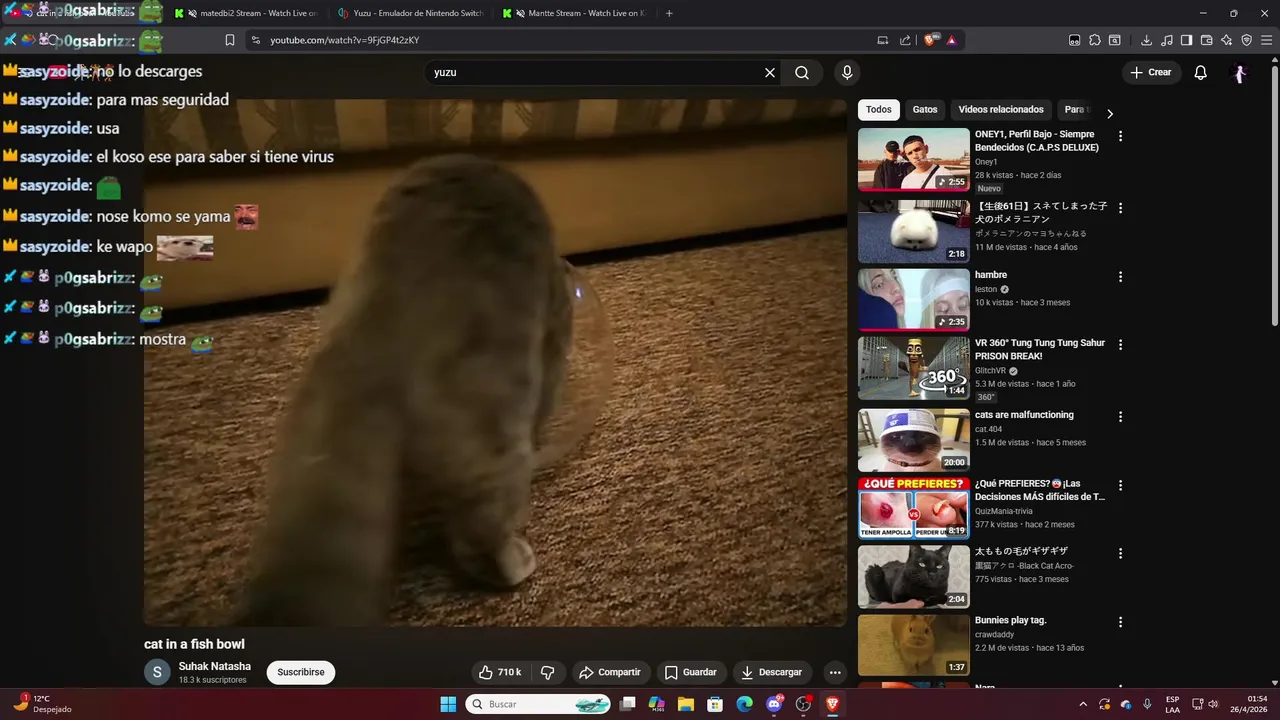Clear the yuzu search text
This screenshot has height=720, width=1280.
click(x=770, y=72)
